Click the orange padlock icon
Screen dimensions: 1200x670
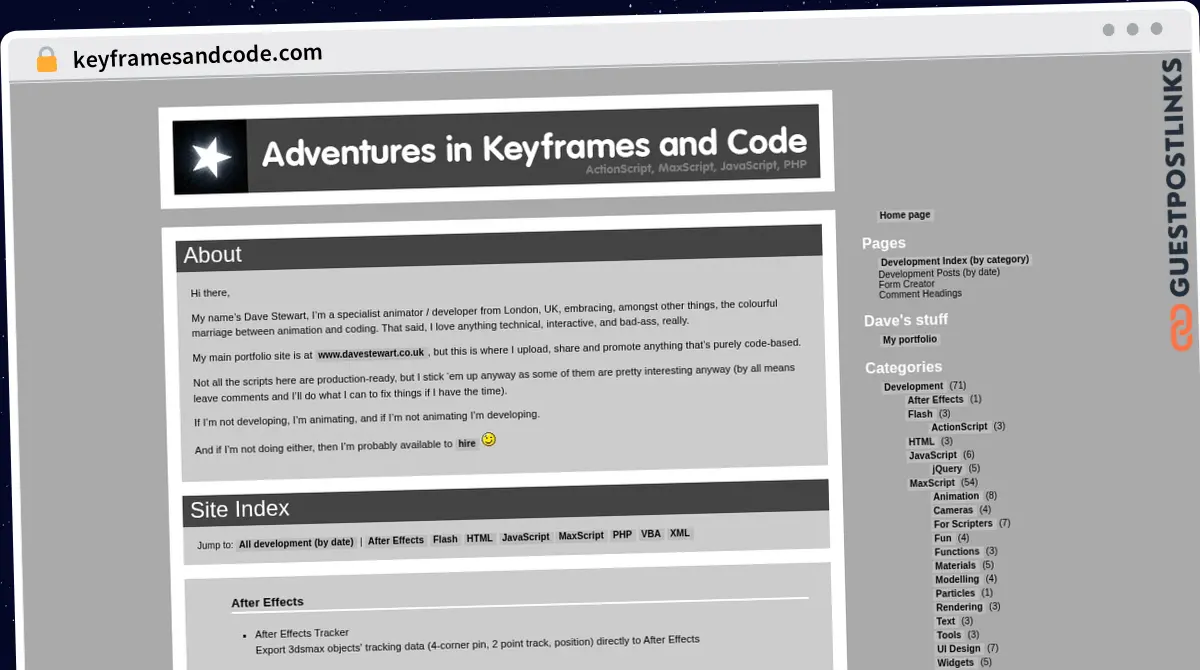(47, 60)
